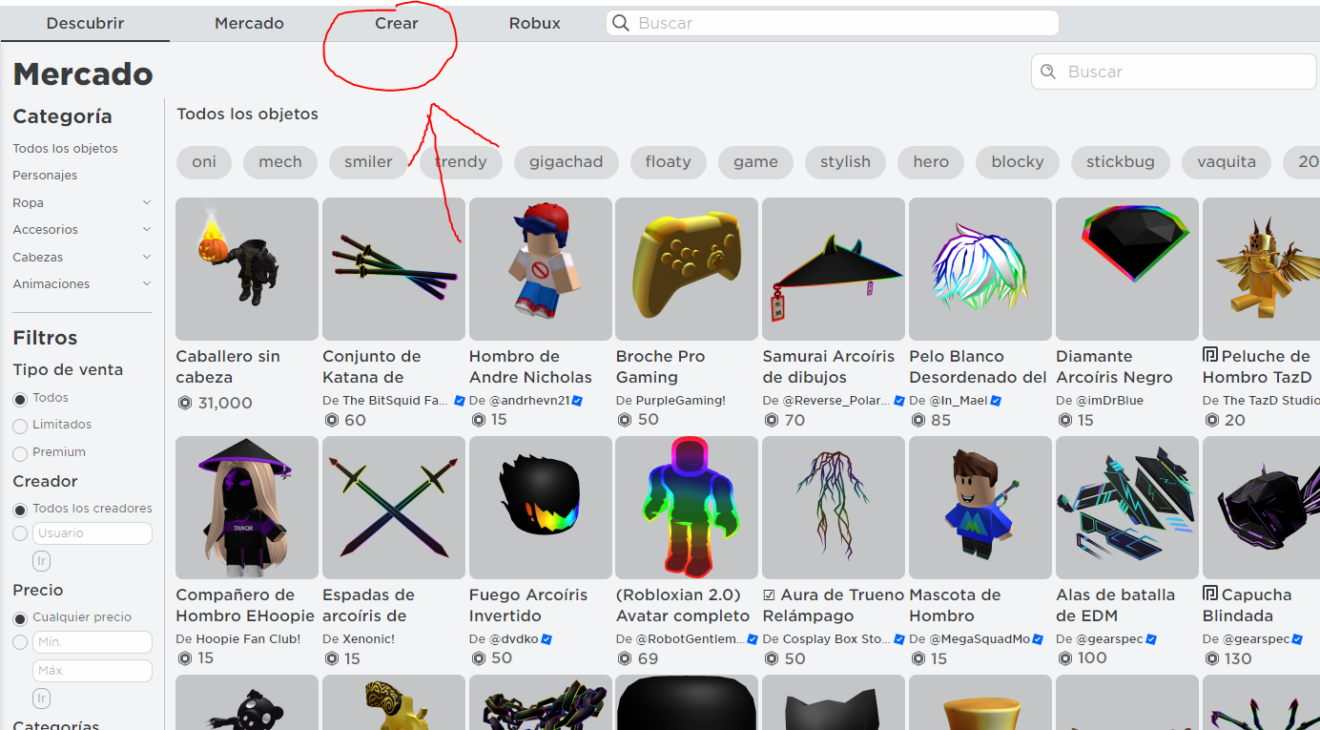Expand the Ropa category chevron

(x=147, y=203)
